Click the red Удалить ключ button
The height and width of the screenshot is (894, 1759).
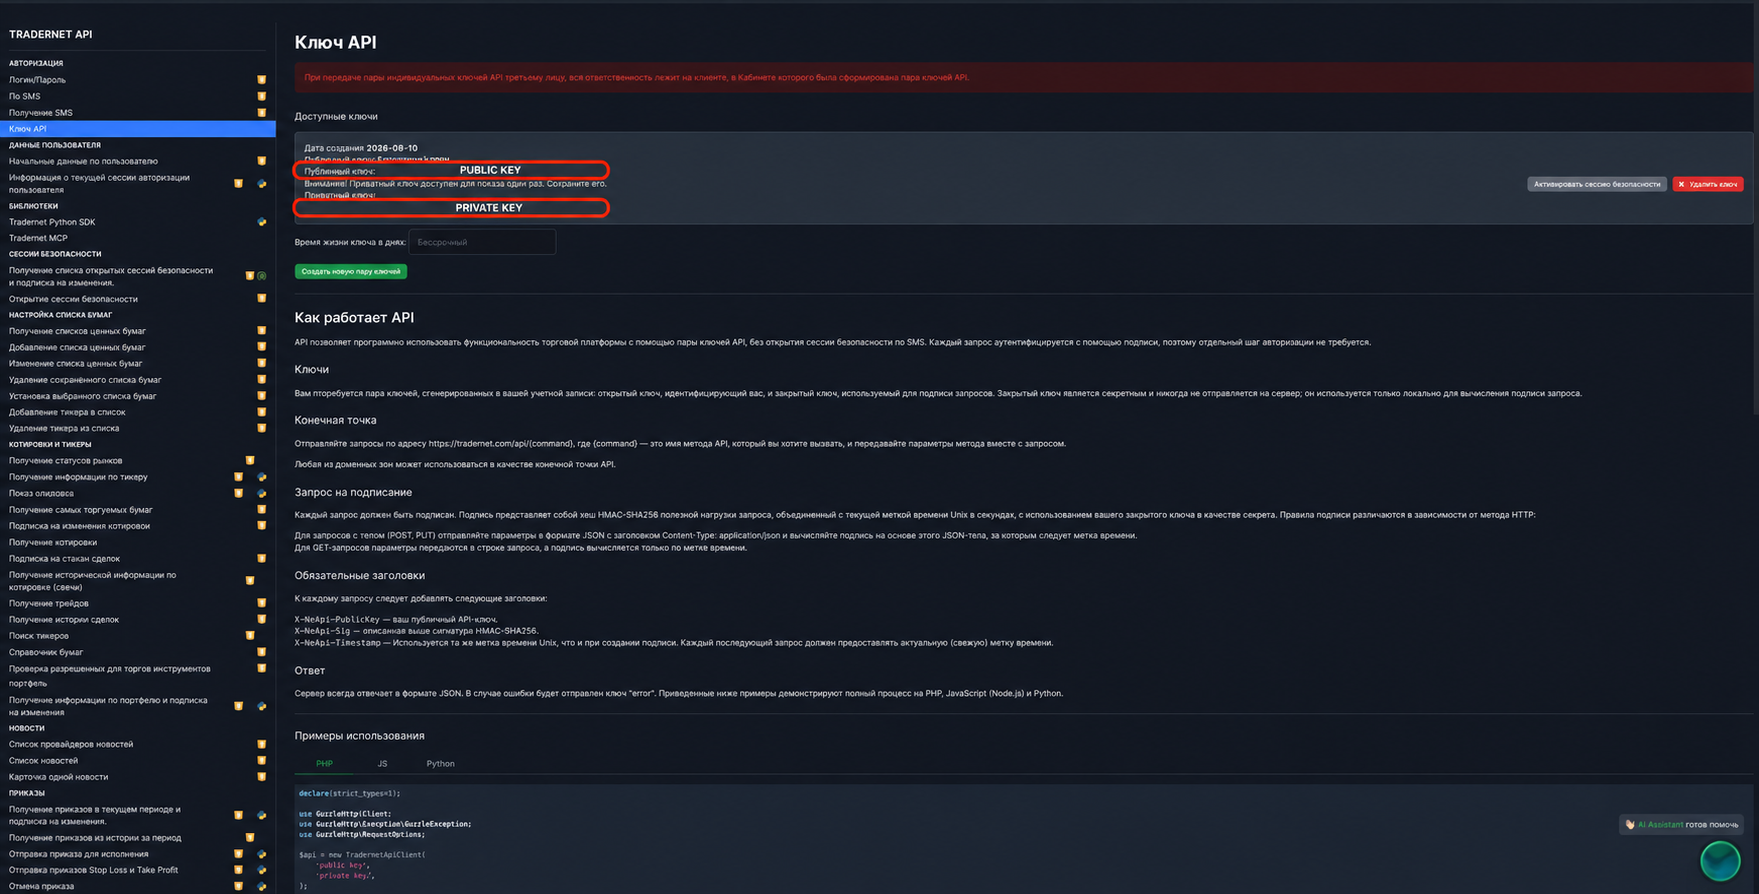click(x=1708, y=184)
